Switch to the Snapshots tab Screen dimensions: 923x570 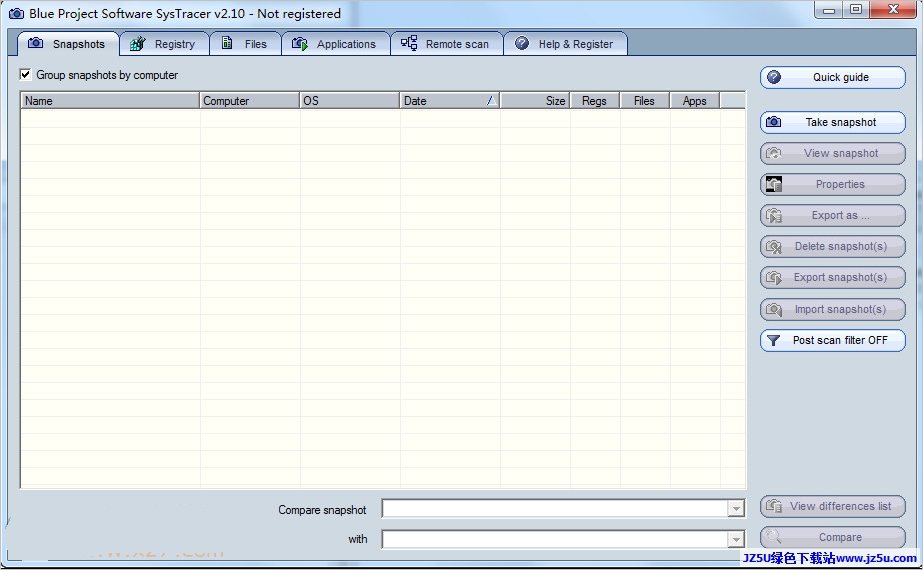pyautogui.click(x=68, y=44)
